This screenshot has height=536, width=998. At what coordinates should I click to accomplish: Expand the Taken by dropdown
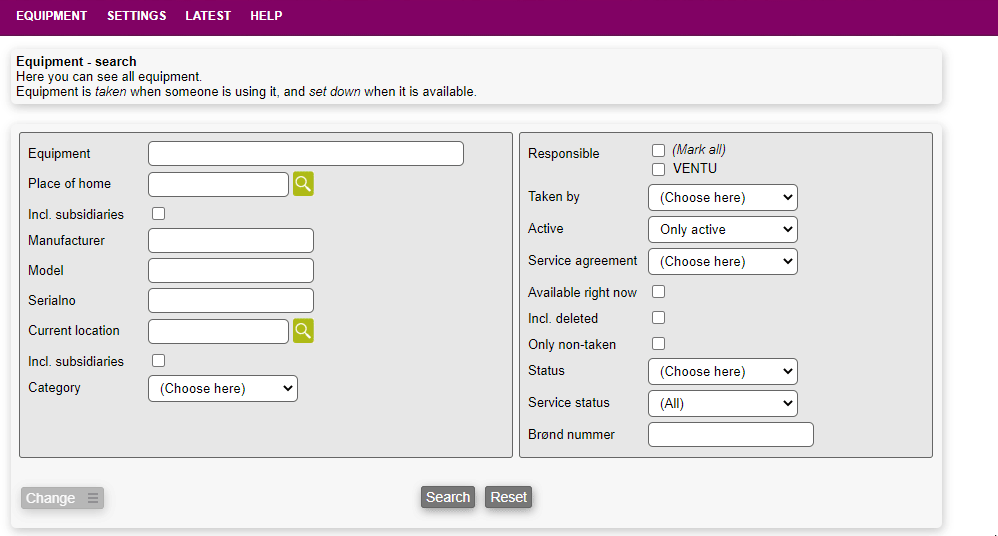[x=722, y=197]
